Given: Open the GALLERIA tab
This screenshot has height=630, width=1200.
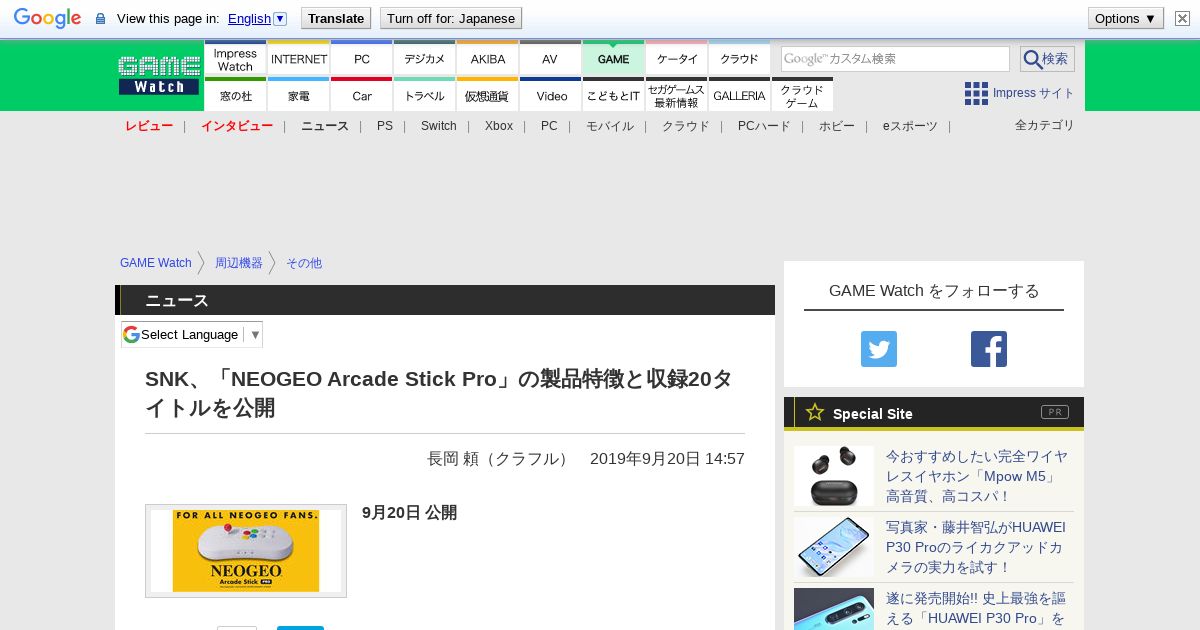Looking at the screenshot, I should coord(740,95).
